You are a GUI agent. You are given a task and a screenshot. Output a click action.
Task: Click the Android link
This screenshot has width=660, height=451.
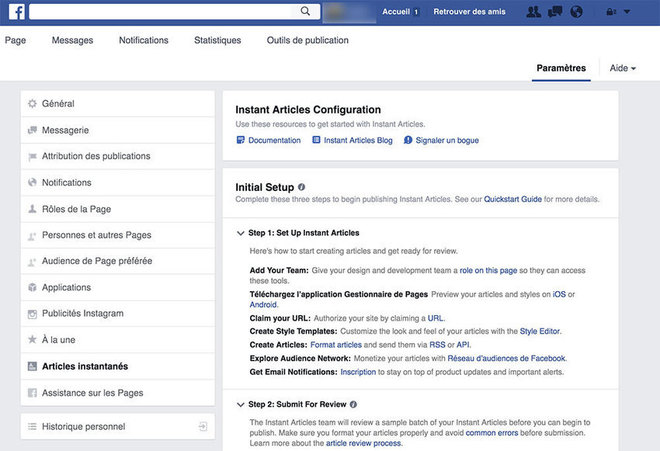[x=263, y=305]
